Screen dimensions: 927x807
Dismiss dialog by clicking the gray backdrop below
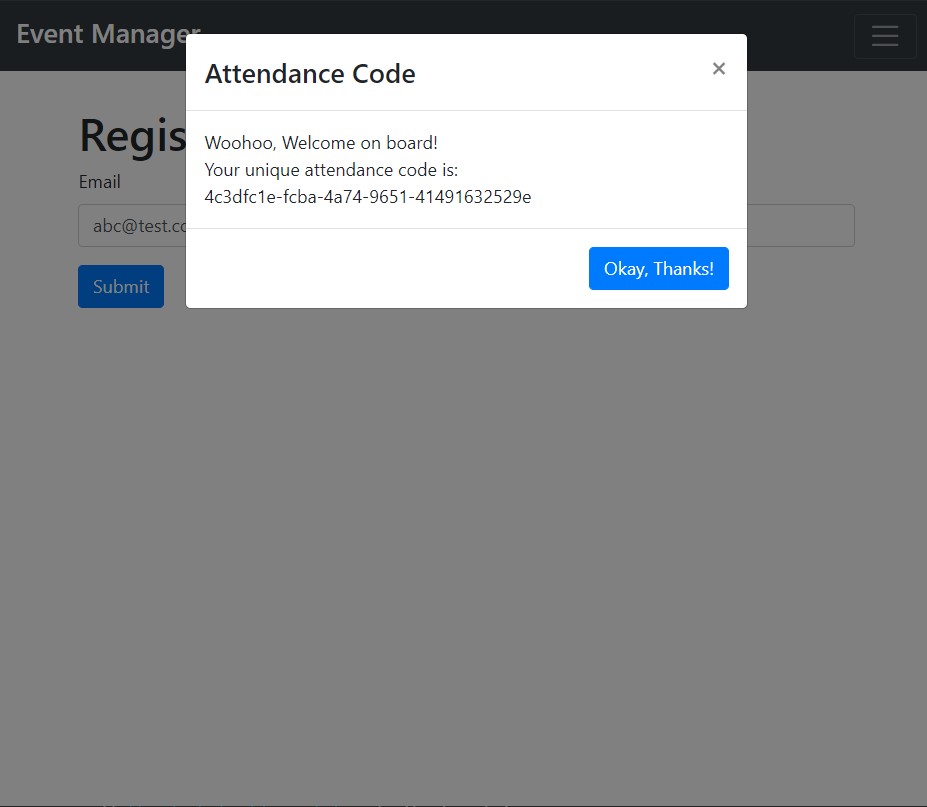pos(464,532)
